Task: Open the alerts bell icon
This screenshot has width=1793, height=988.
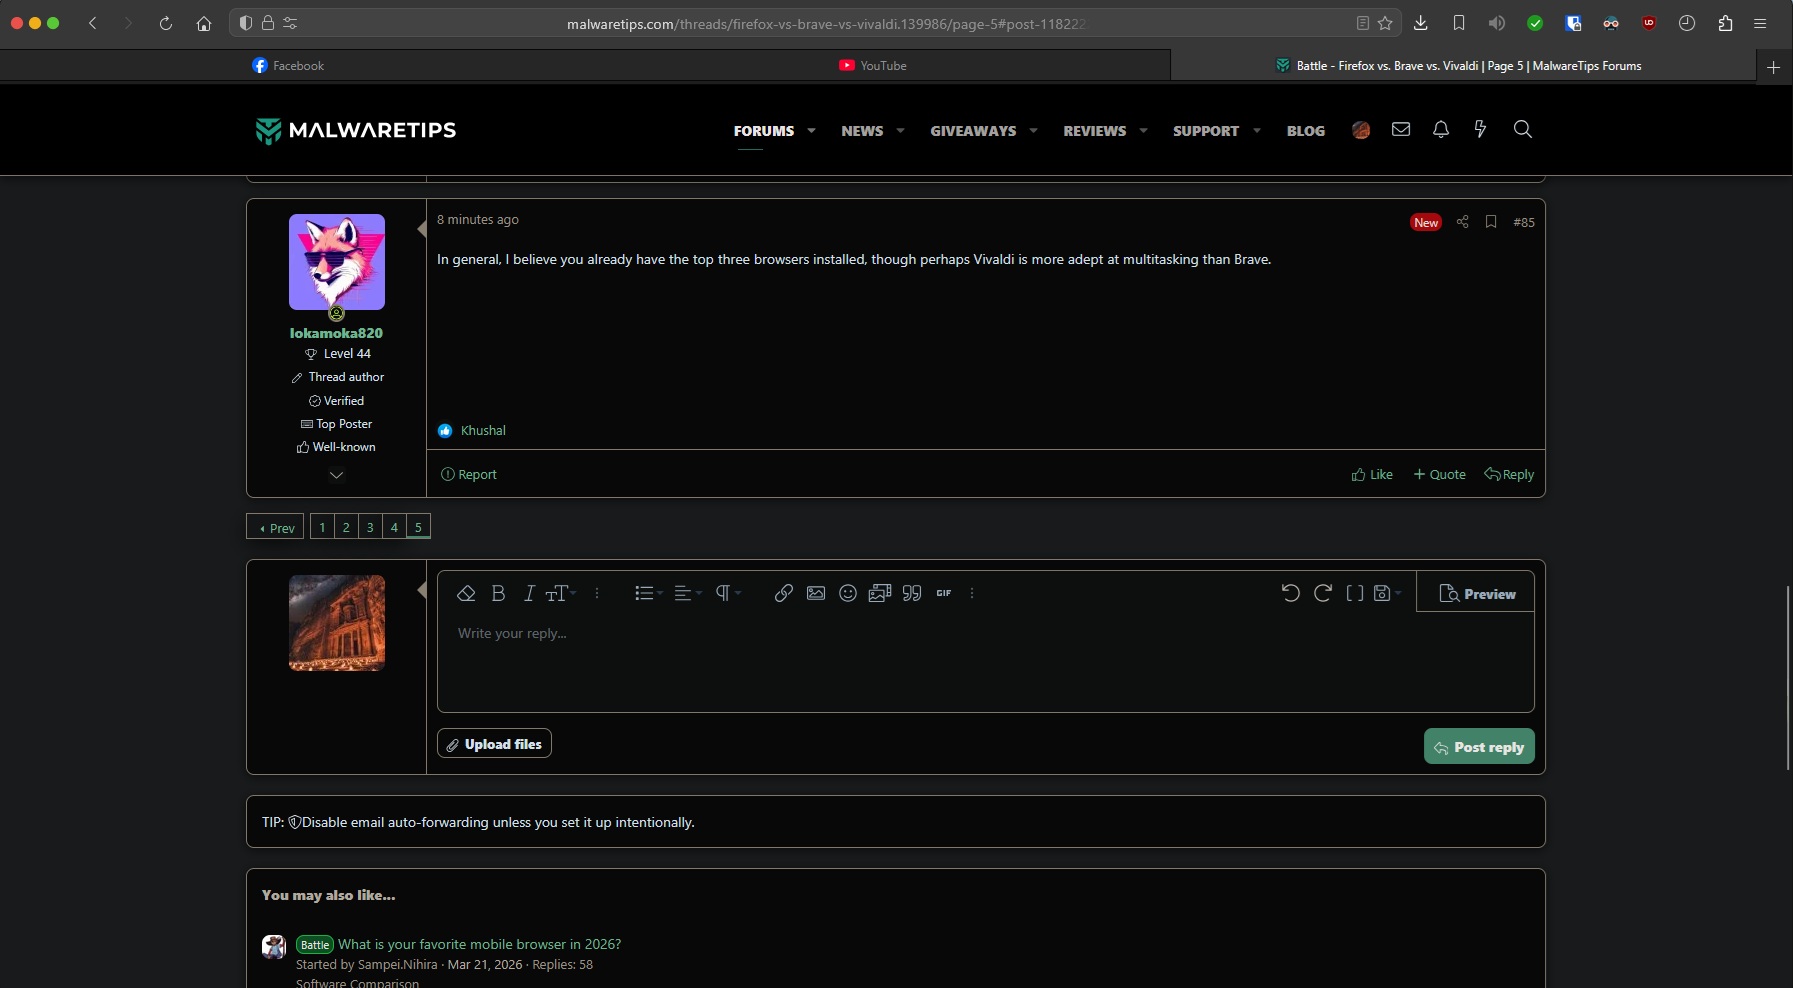Action: point(1441,129)
